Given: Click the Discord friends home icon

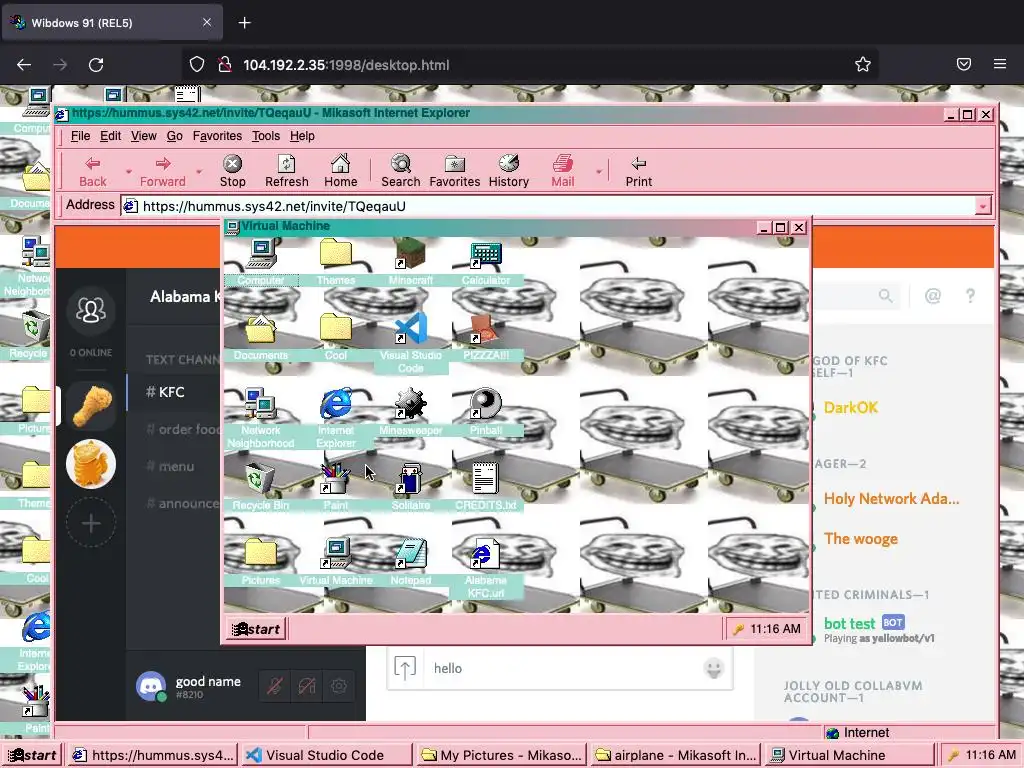Looking at the screenshot, I should coord(91,310).
